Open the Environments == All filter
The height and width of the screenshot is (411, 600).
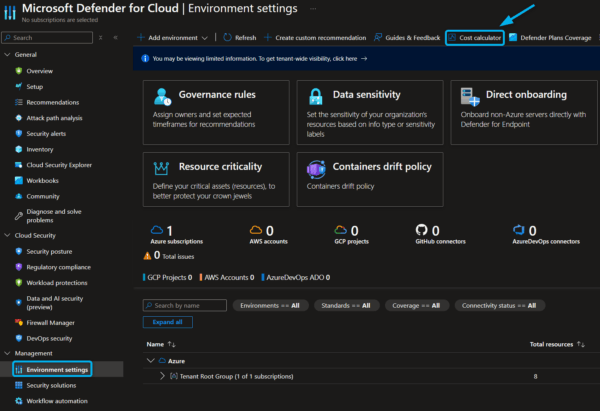tap(270, 305)
